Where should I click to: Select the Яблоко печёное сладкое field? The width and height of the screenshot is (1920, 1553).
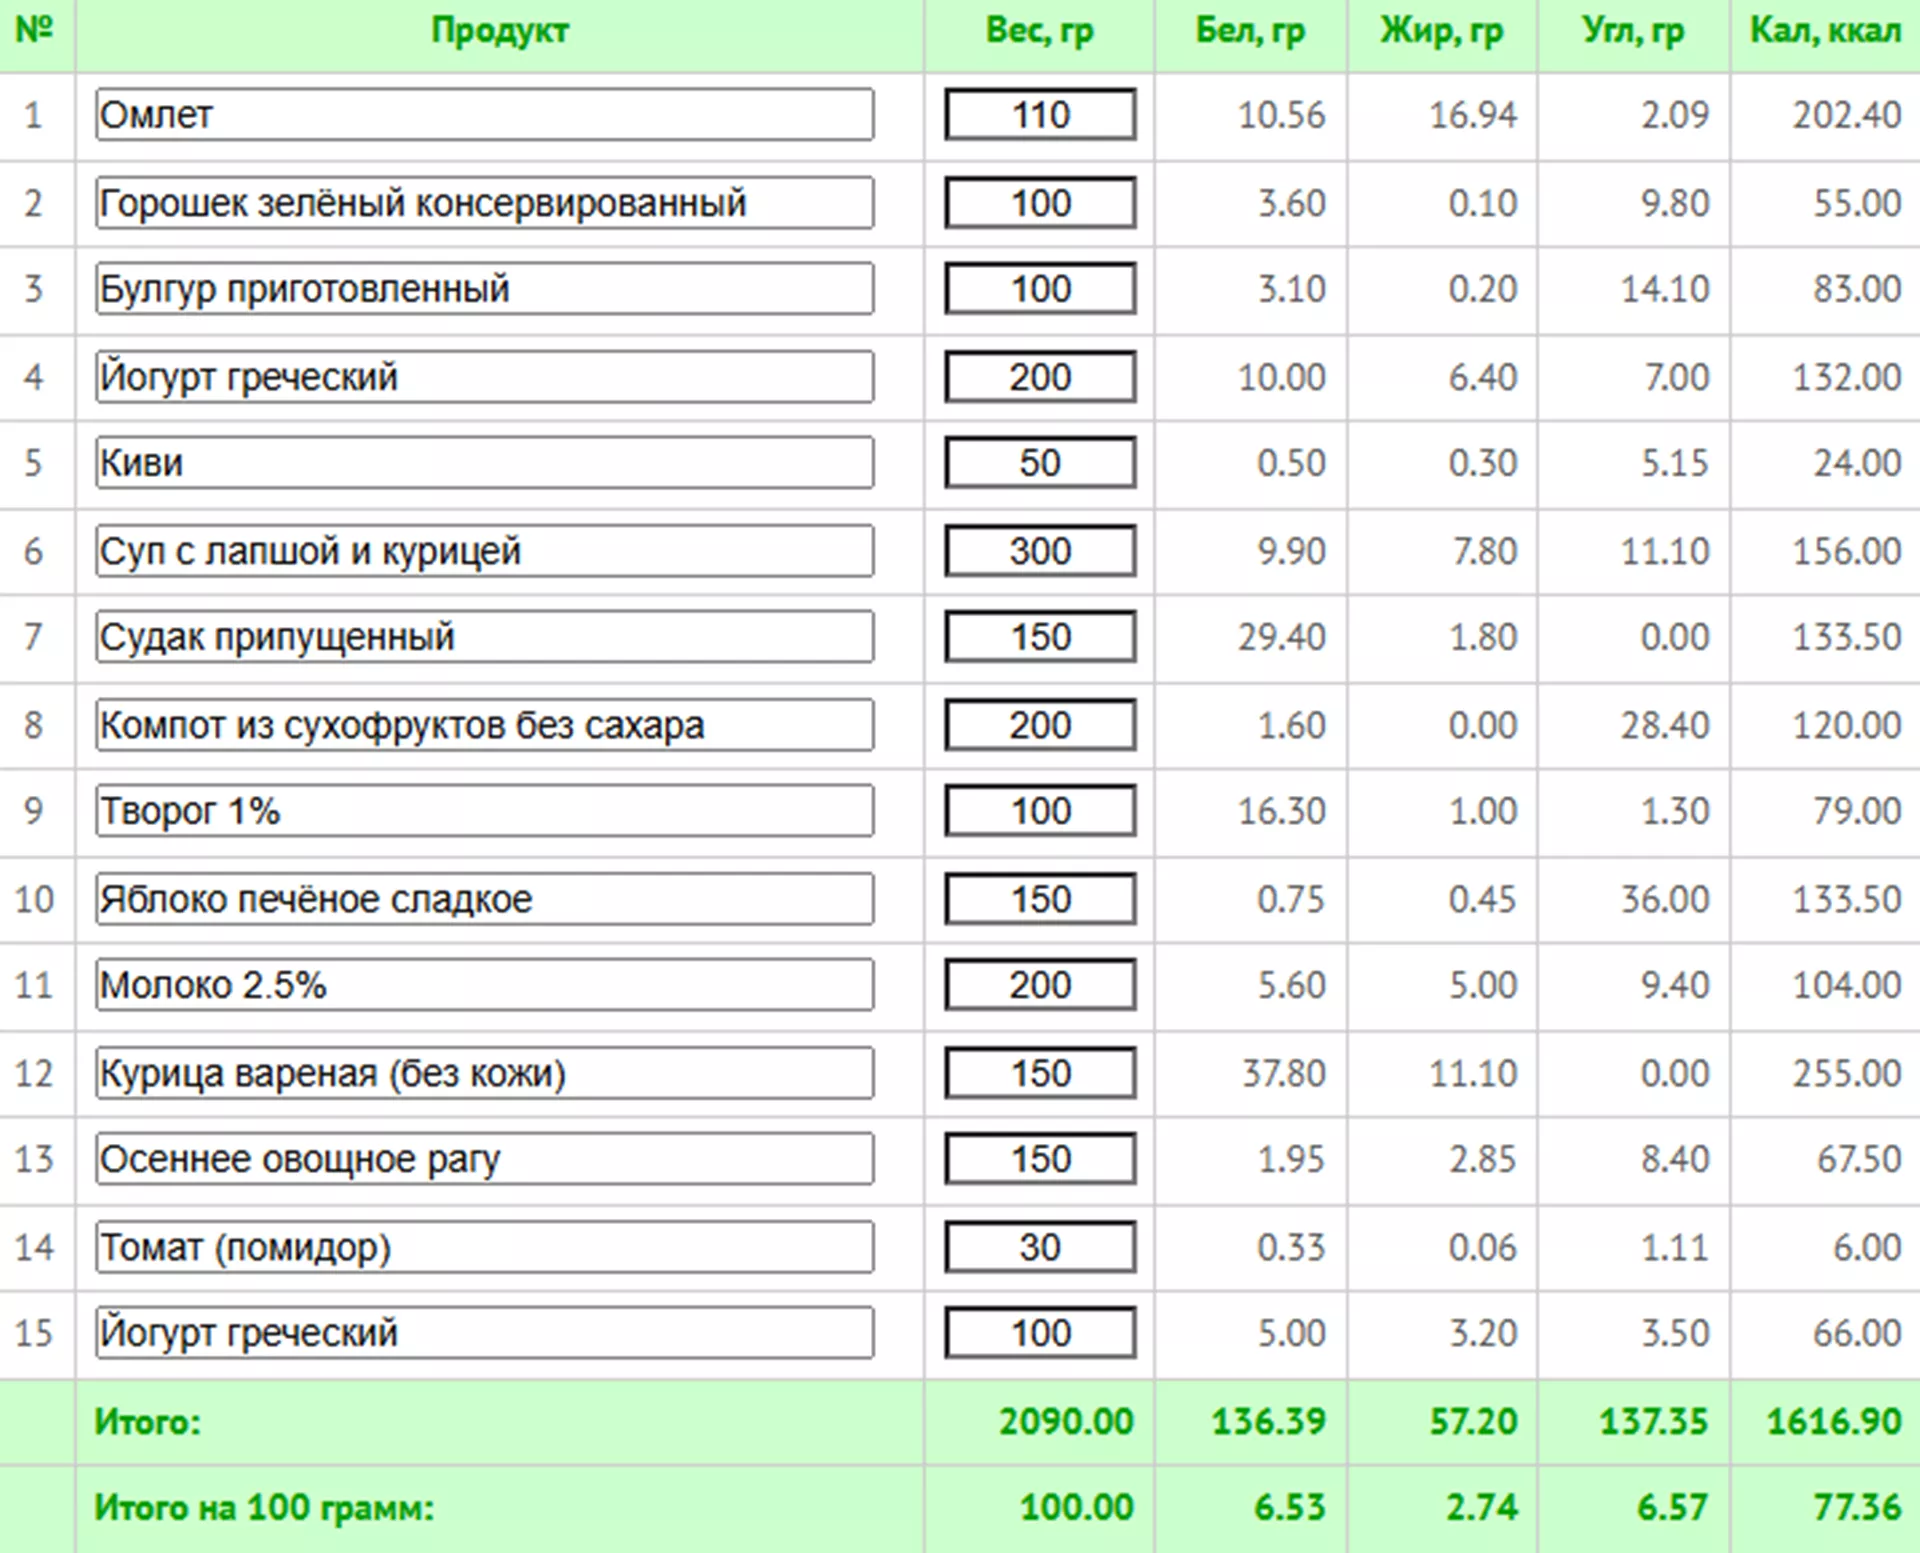[485, 899]
